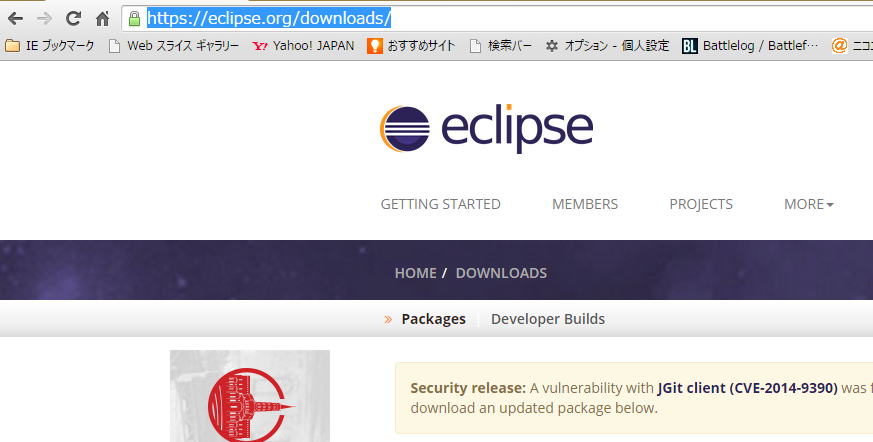Click the Eclipse logo
The width and height of the screenshot is (873, 442).
[486, 128]
